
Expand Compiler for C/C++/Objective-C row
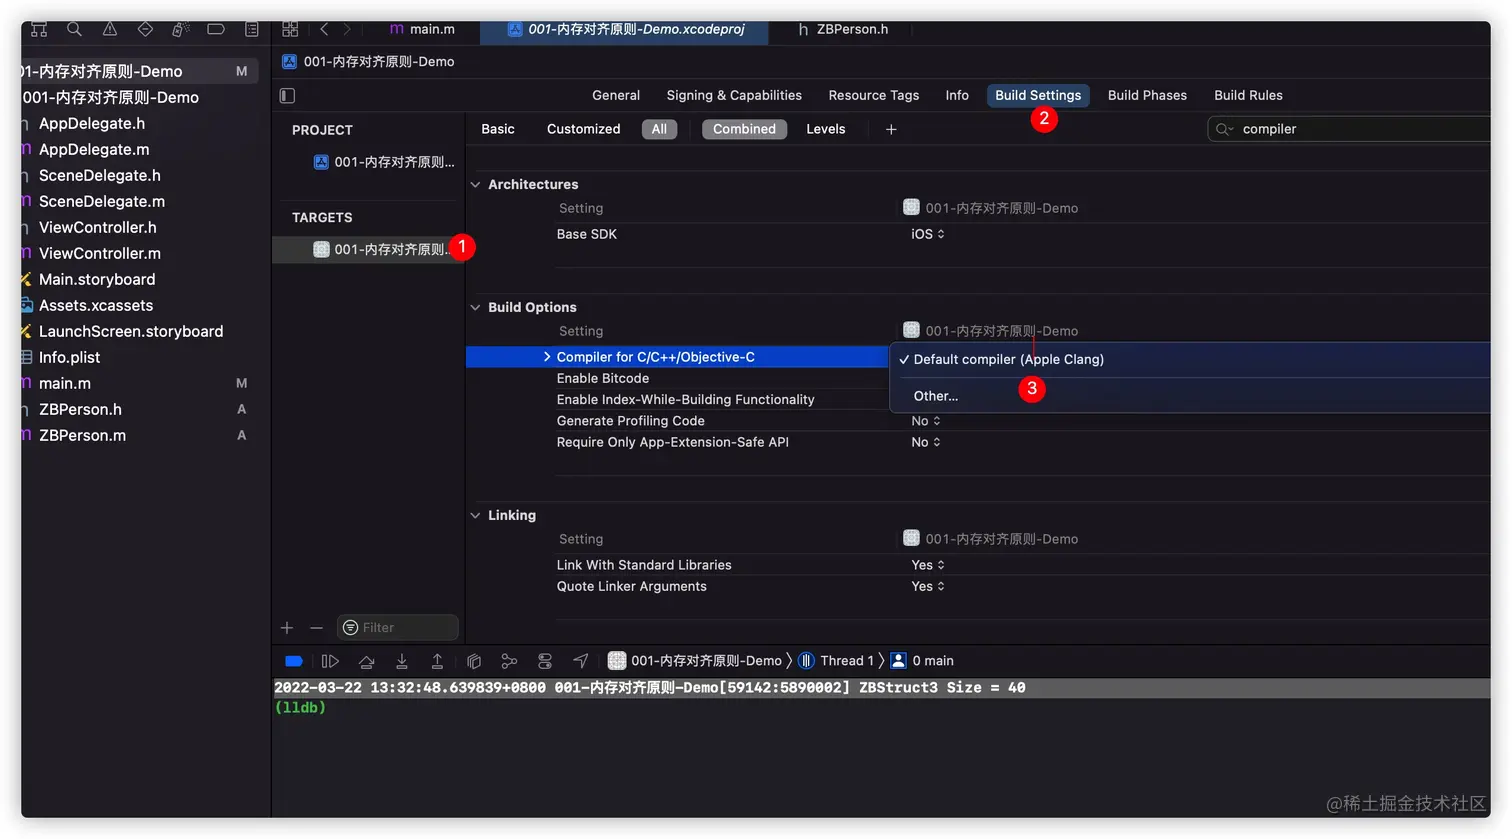click(547, 357)
